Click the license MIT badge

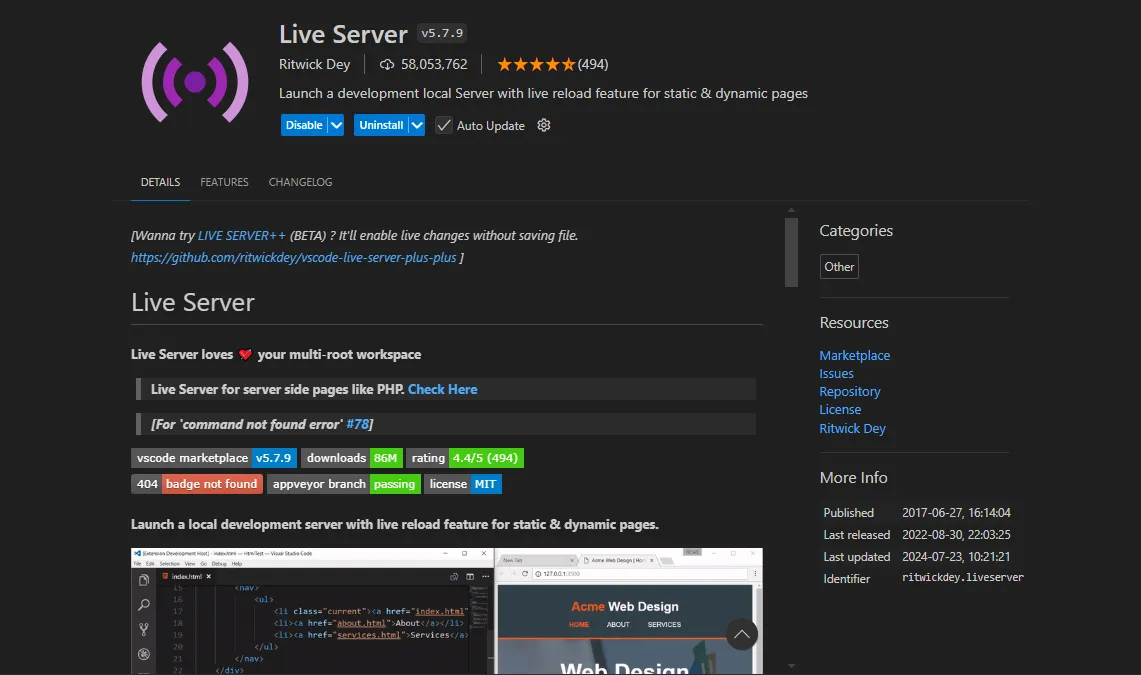tap(463, 484)
